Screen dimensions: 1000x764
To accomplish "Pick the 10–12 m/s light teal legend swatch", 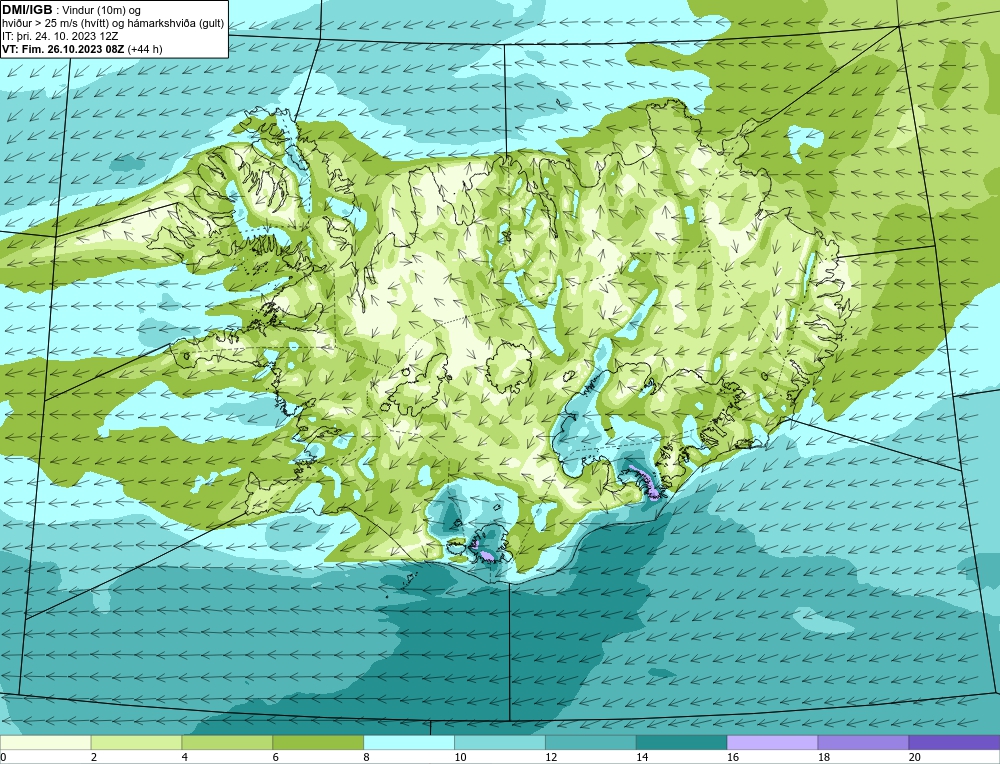I will coord(500,742).
